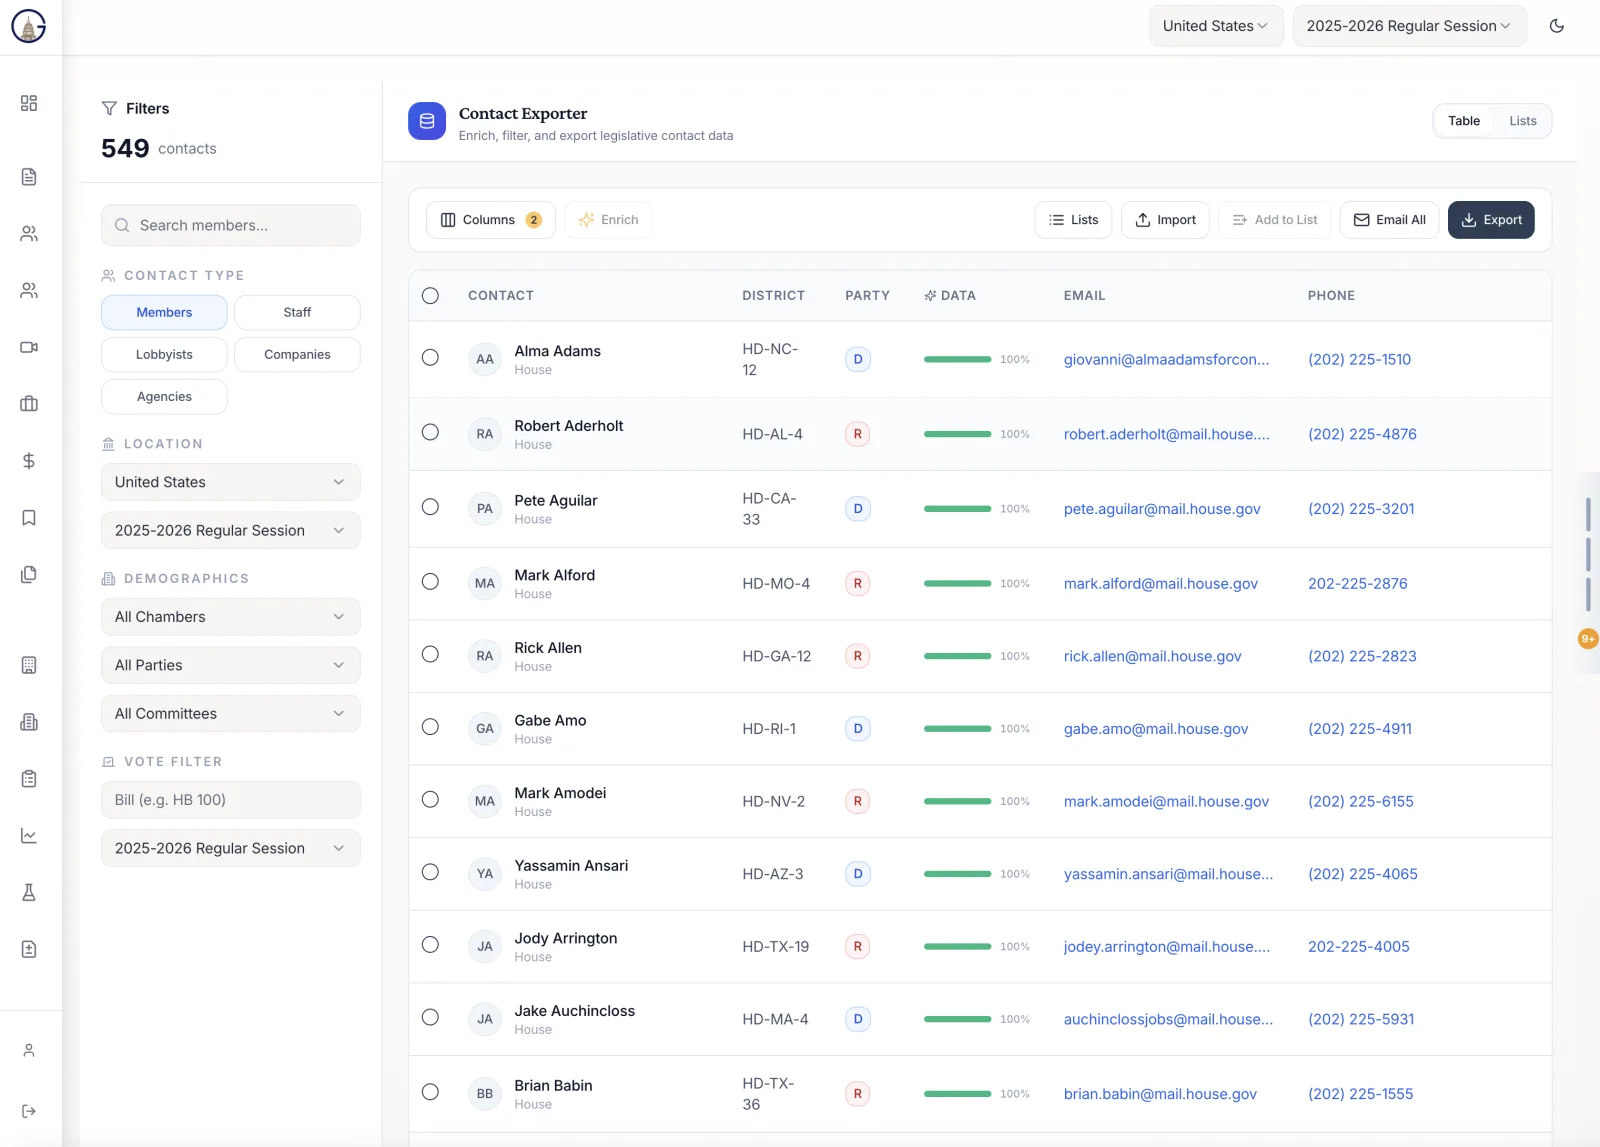Expand All Parties dropdown
The height and width of the screenshot is (1147, 1600).
(x=231, y=665)
